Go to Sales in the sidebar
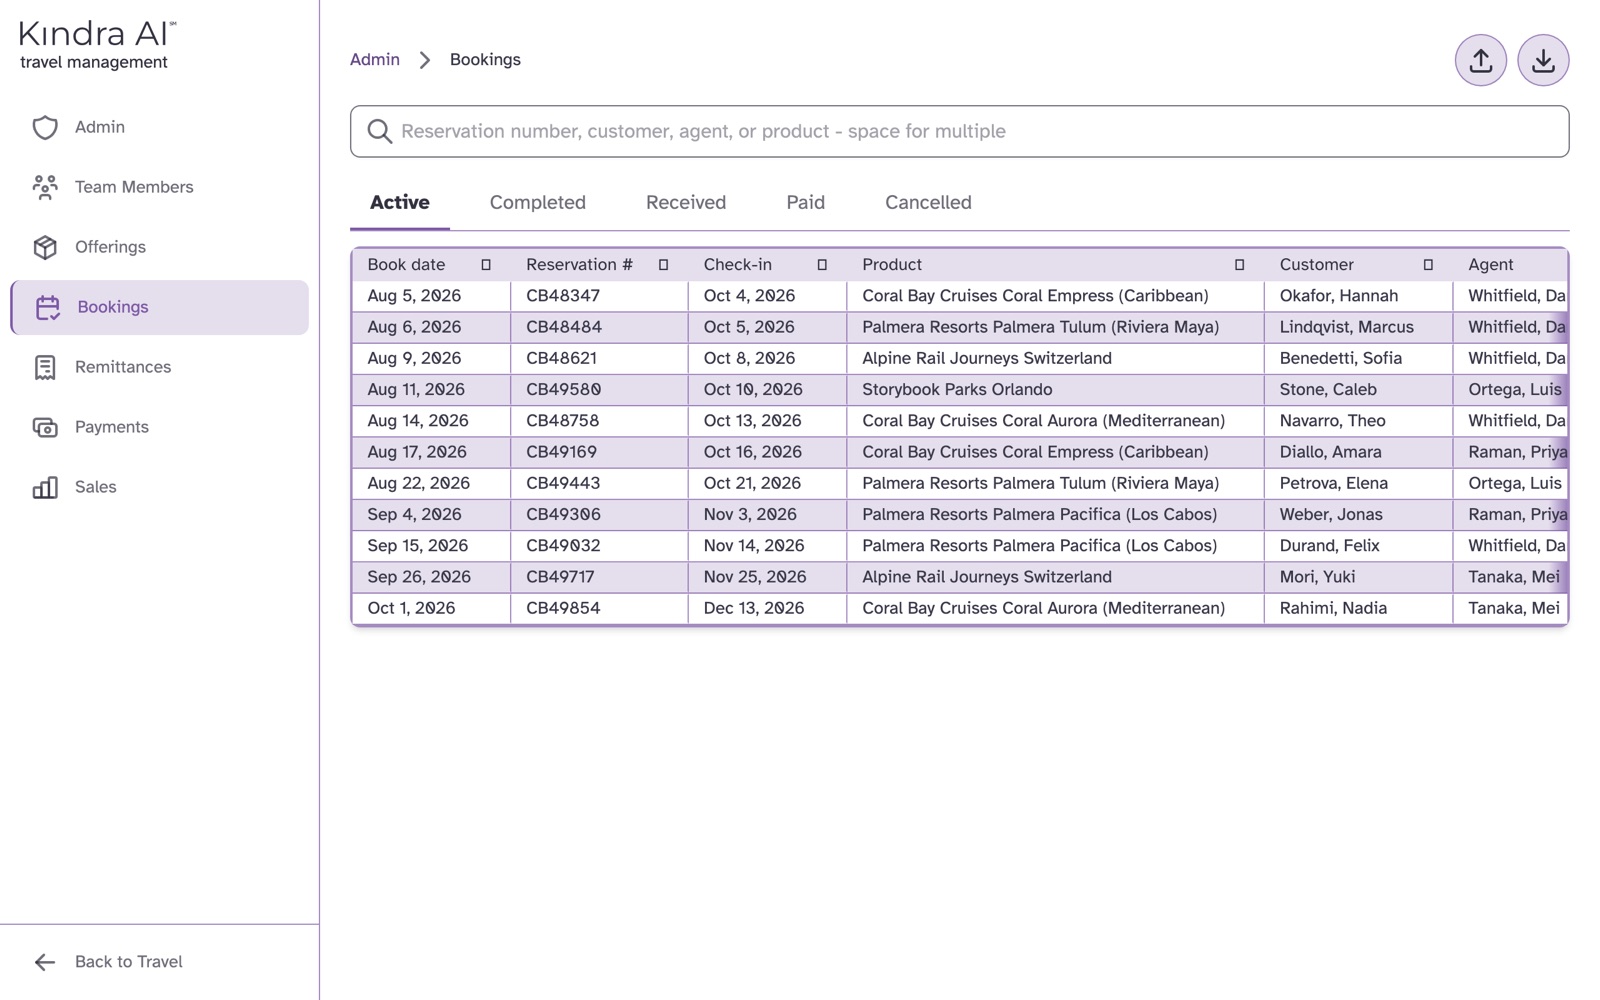The height and width of the screenshot is (1000, 1600). coord(160,487)
